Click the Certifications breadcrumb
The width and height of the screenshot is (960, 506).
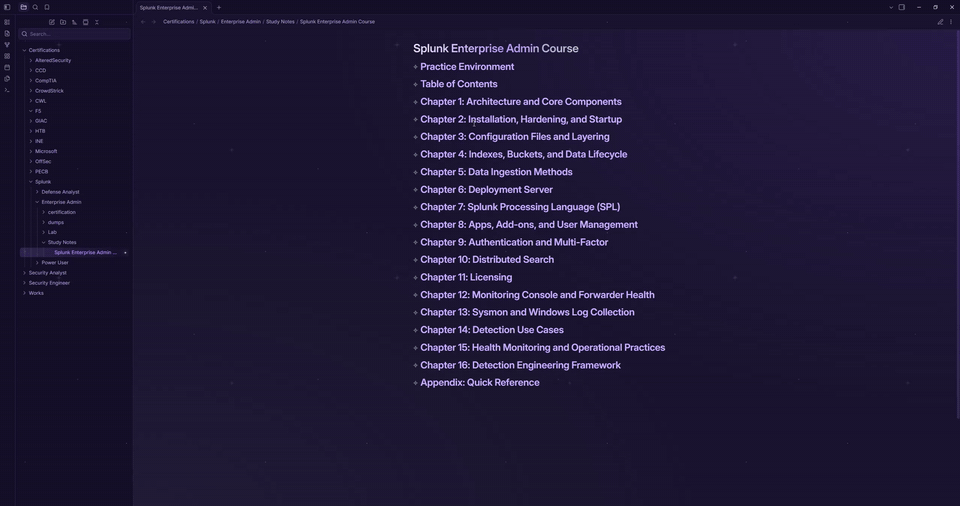178,21
